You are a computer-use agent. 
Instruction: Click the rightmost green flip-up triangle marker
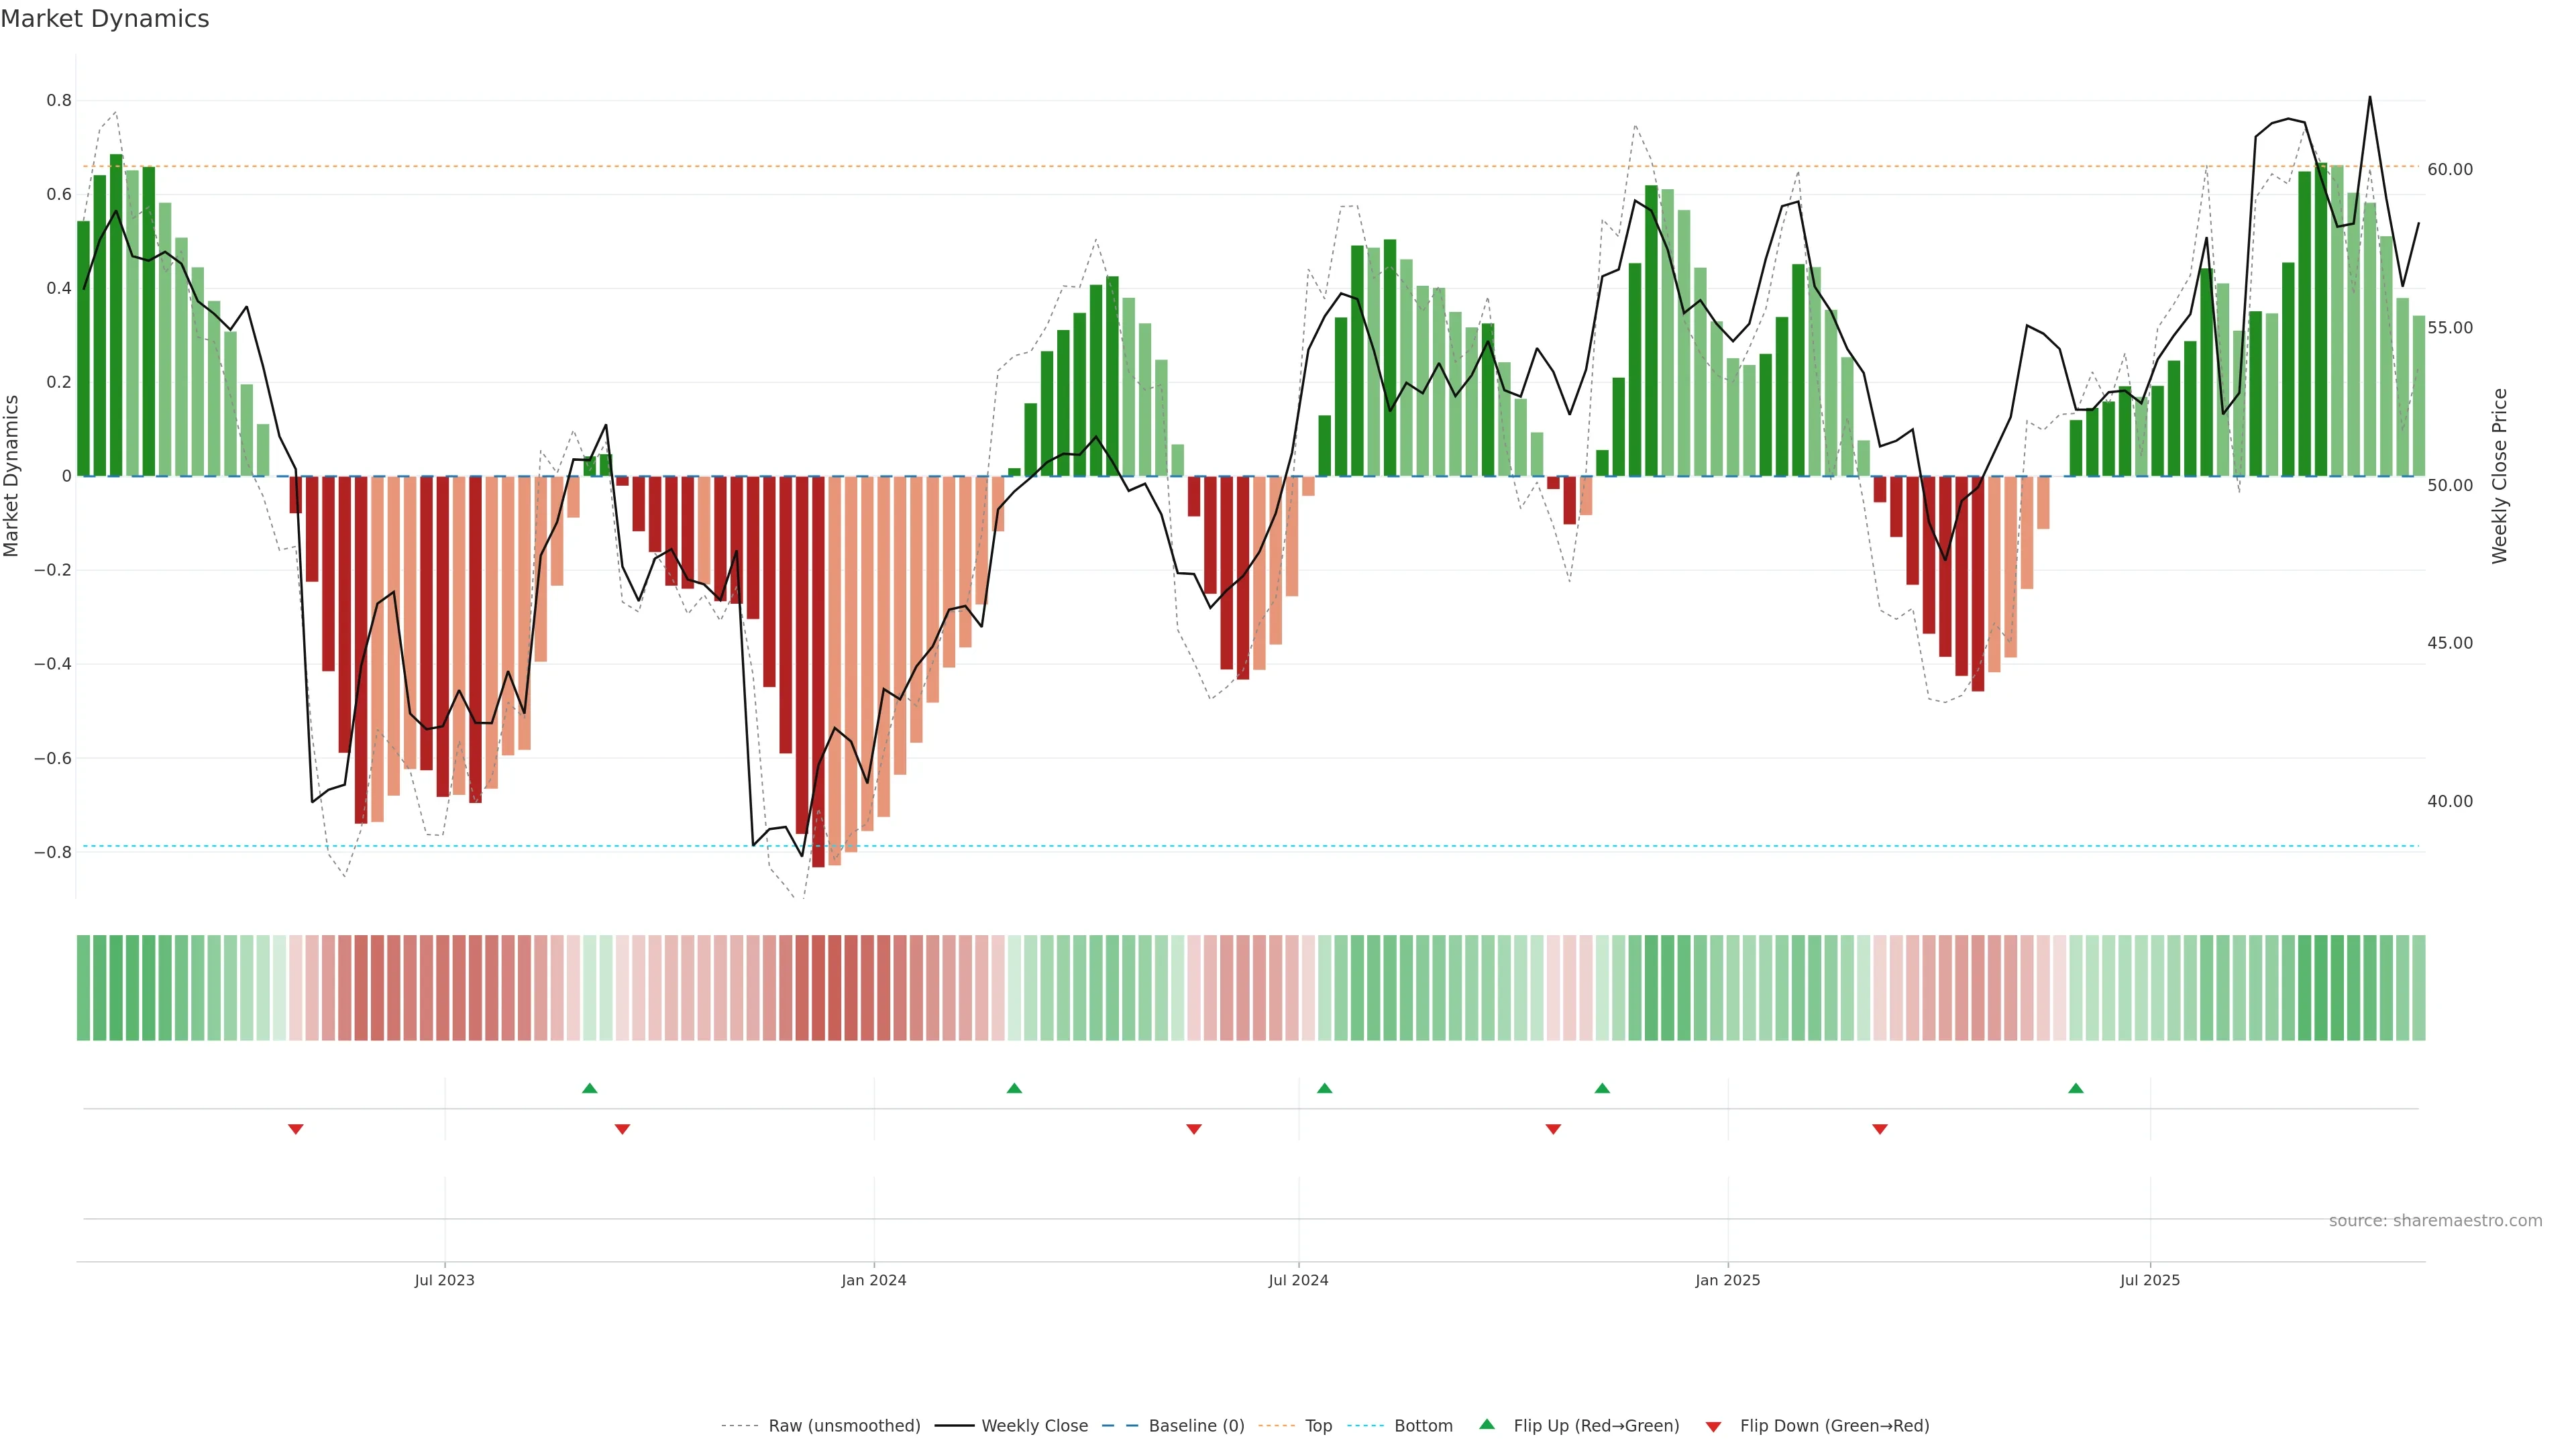click(2076, 1088)
